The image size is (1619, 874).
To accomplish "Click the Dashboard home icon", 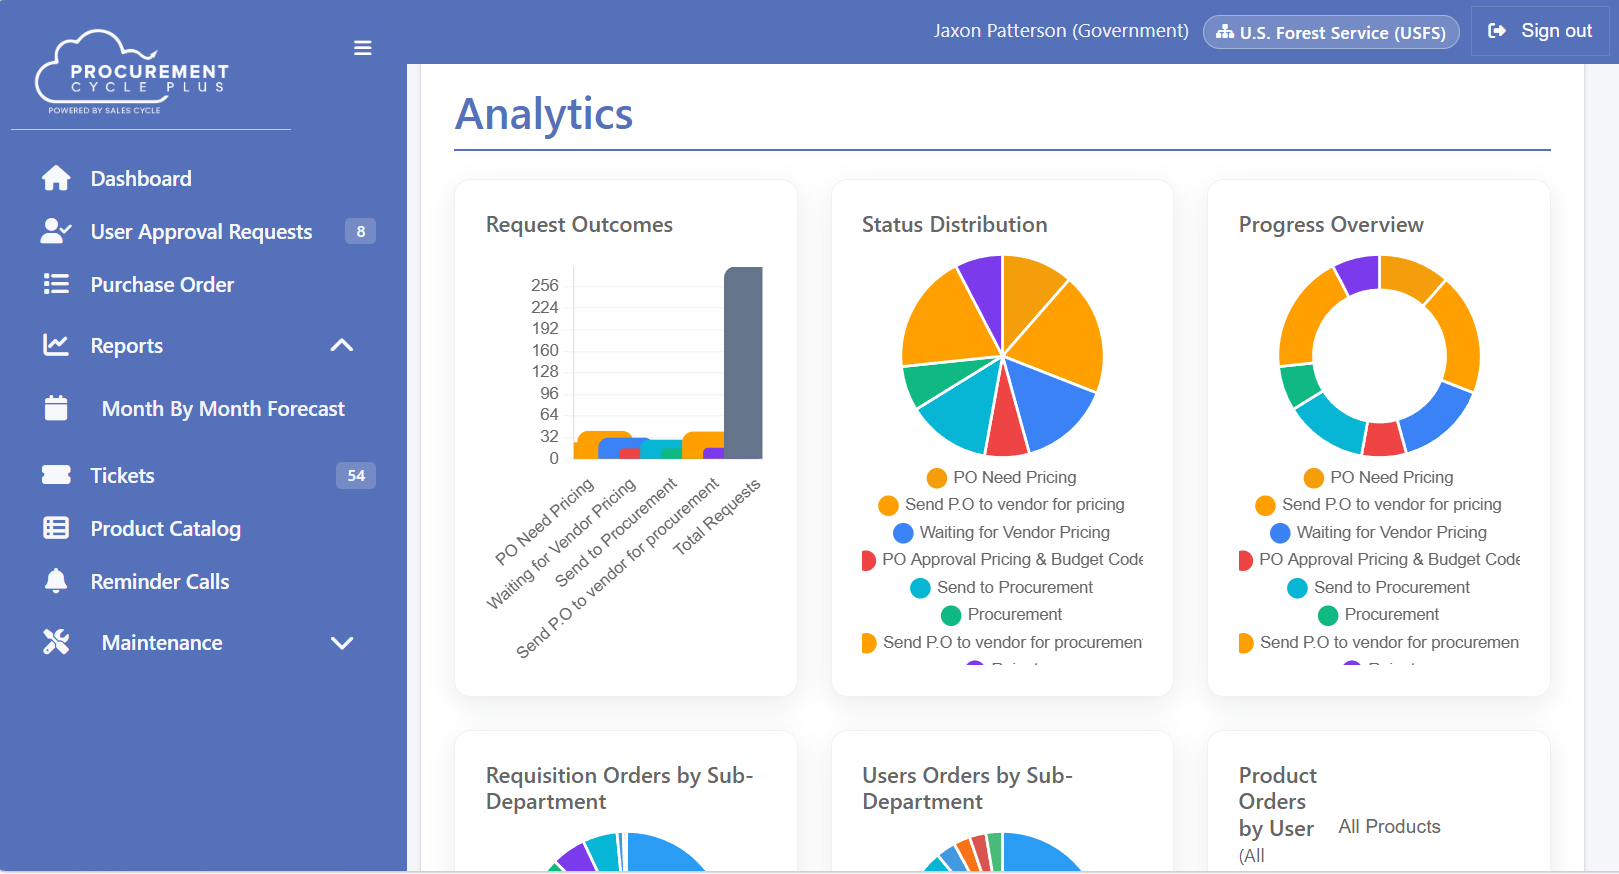I will pyautogui.click(x=56, y=178).
